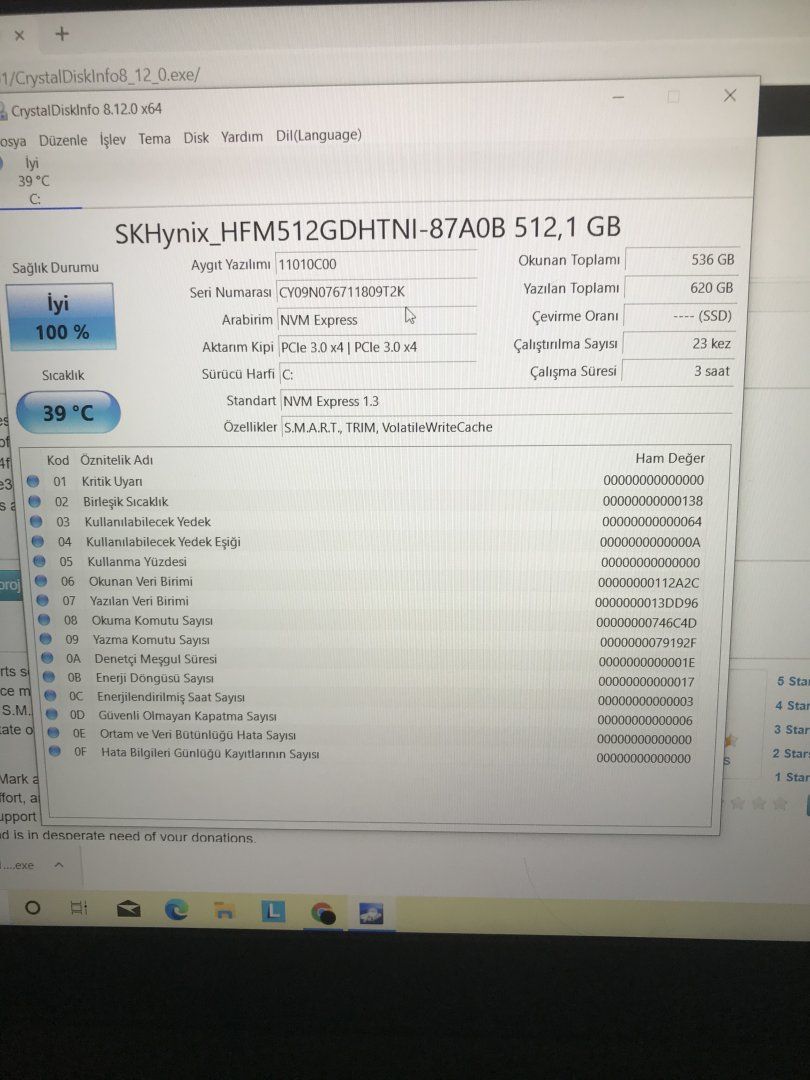Screen dimensions: 810x1080
Task: Click the Çalıştırılma Sayısı 23 kez value
Action: tap(678, 344)
